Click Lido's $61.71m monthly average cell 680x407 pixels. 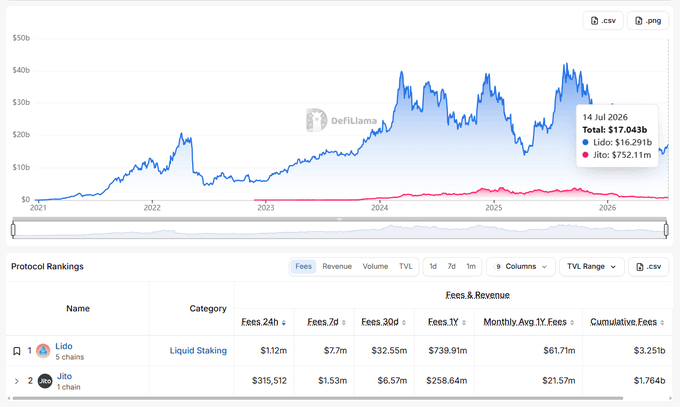click(x=559, y=351)
